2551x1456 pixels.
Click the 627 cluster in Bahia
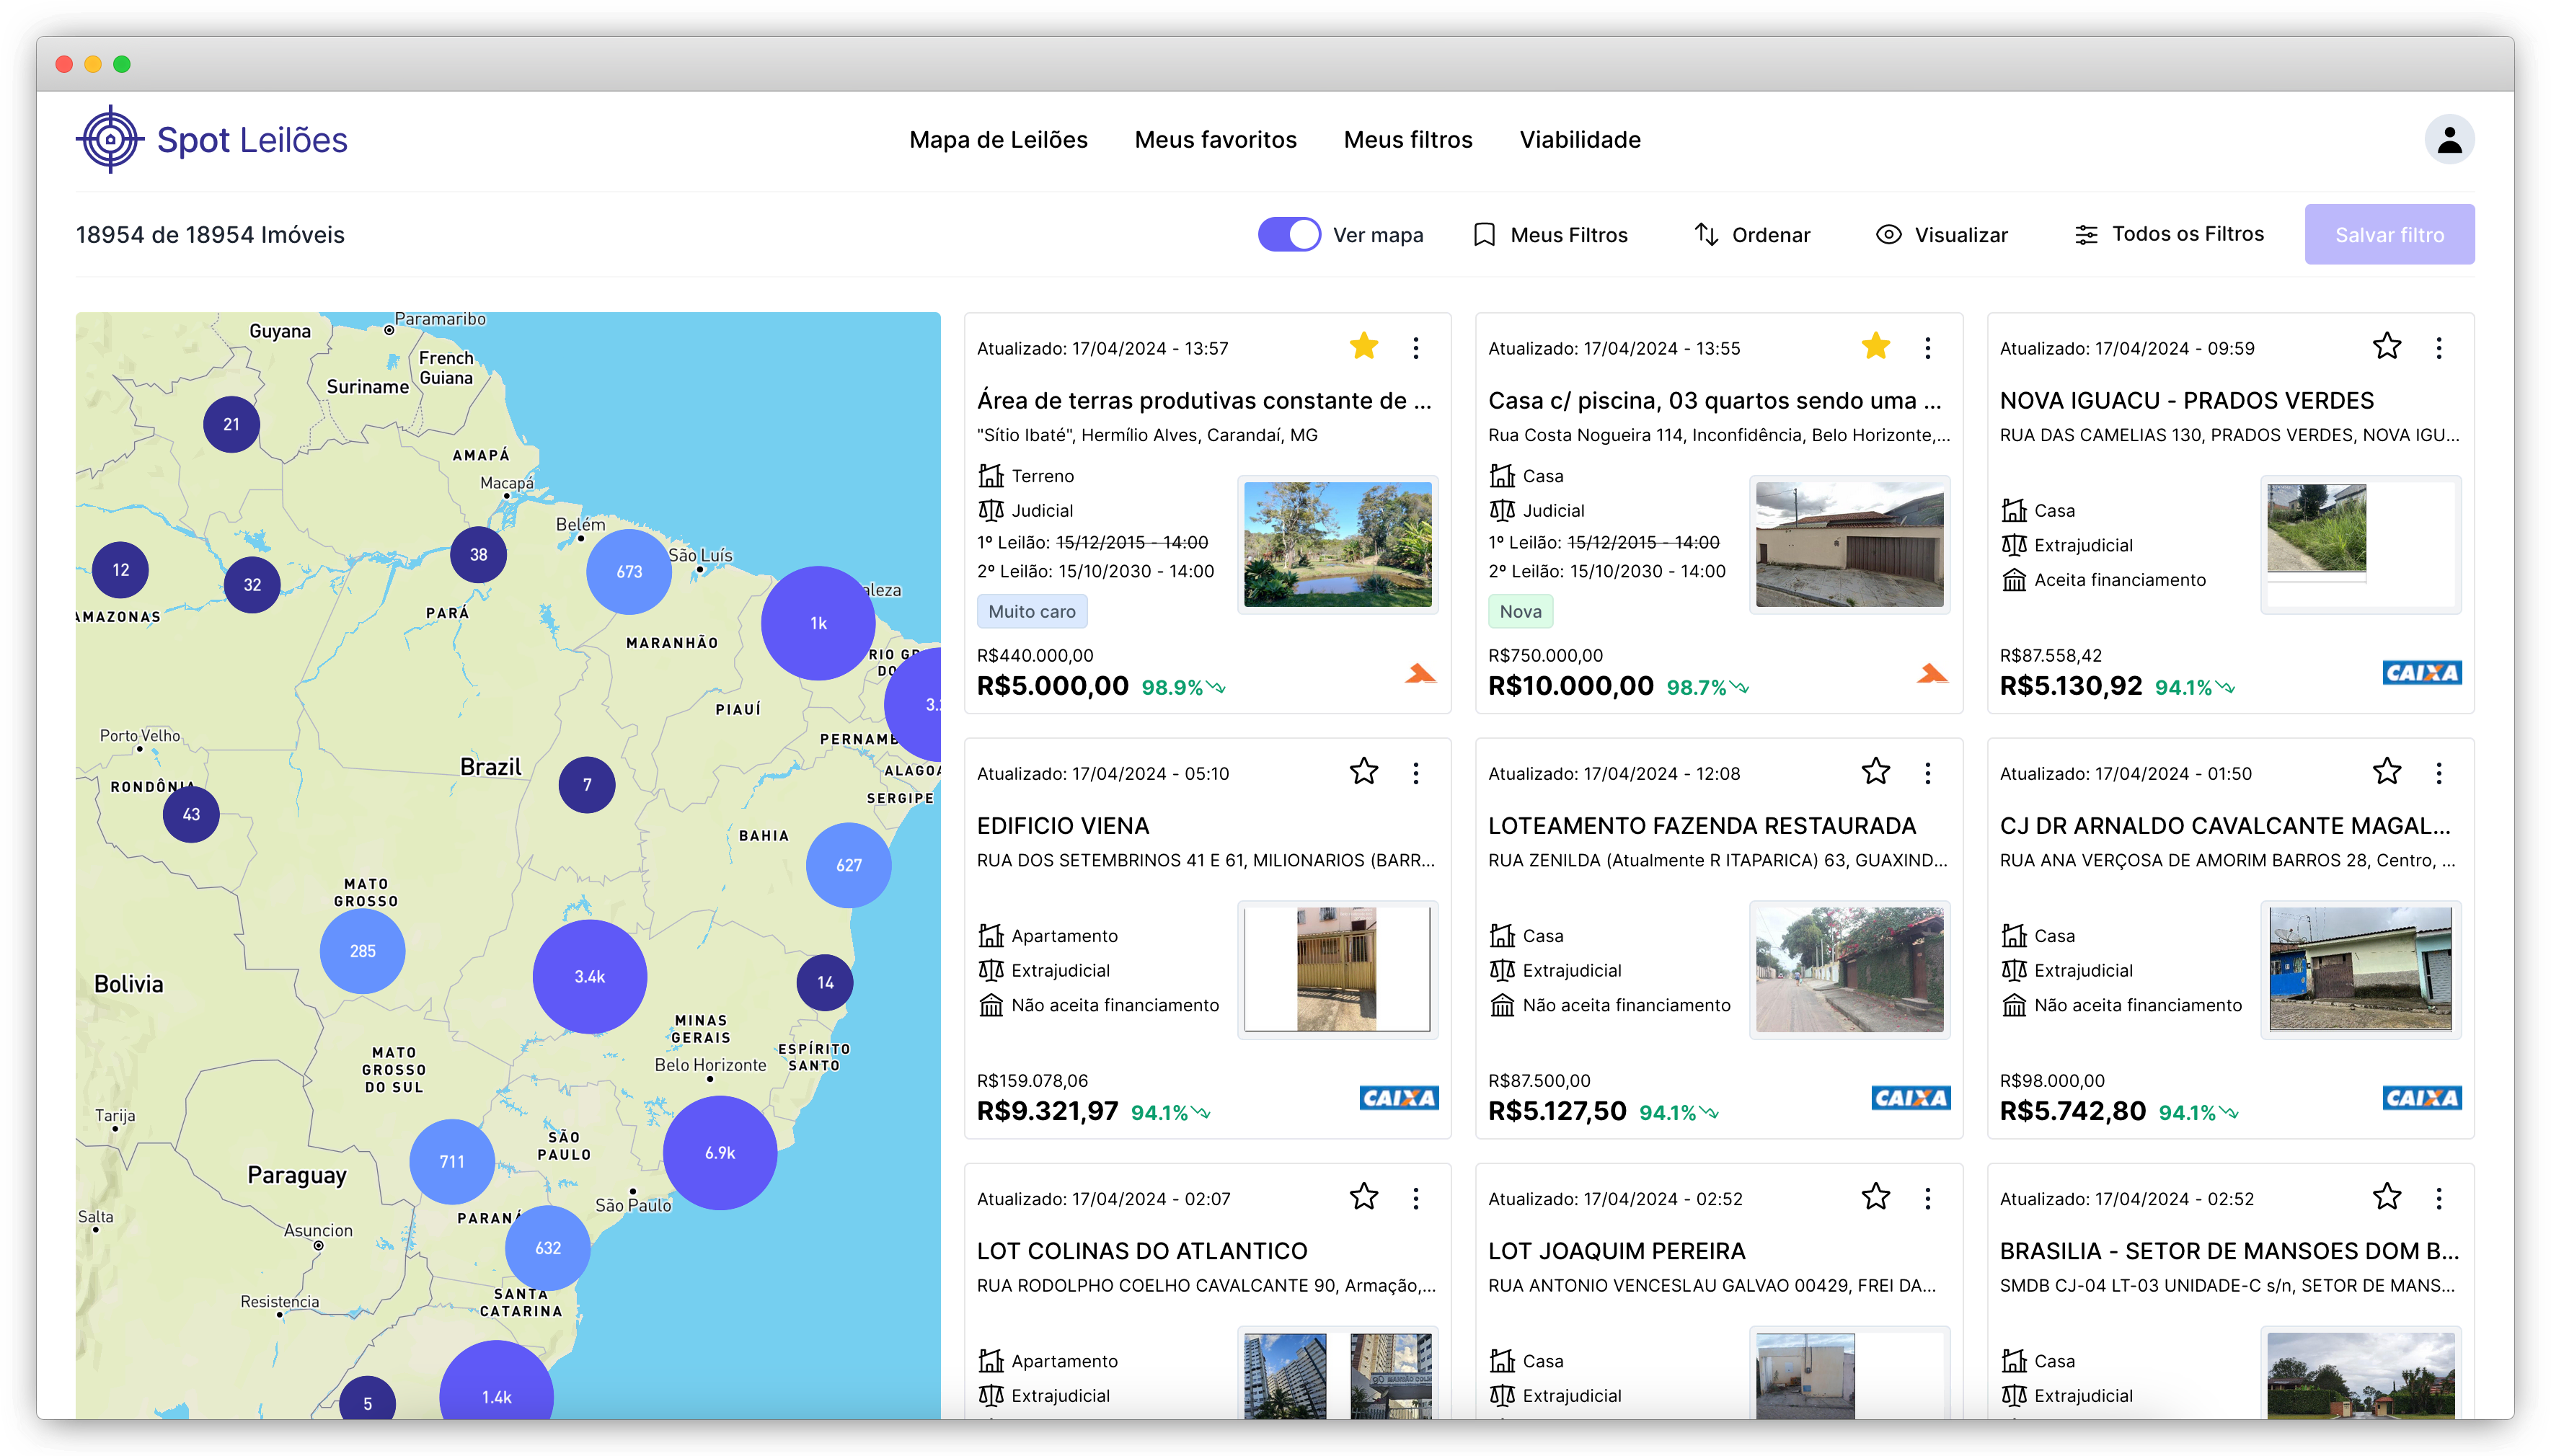pyautogui.click(x=848, y=864)
